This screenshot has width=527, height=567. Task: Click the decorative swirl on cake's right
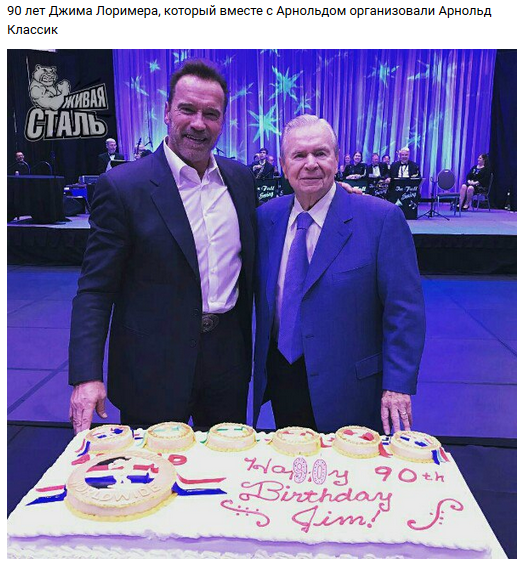point(434,515)
